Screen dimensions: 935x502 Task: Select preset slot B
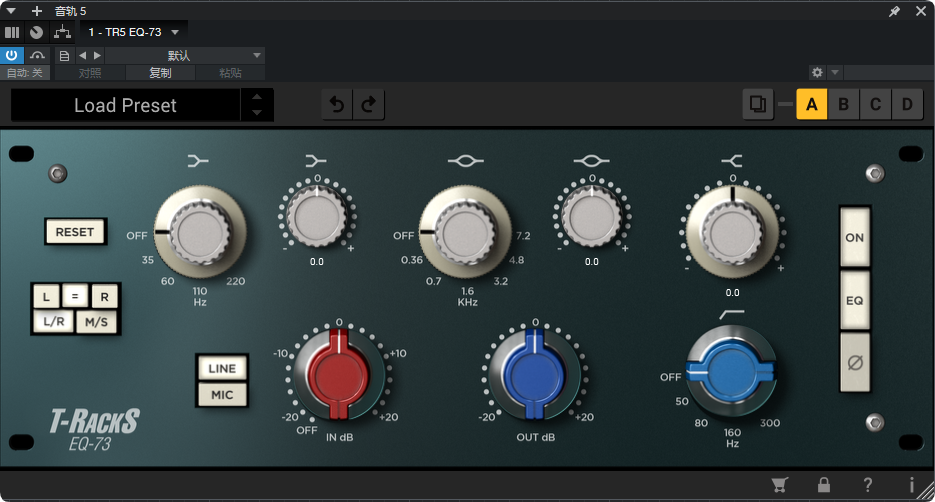point(843,104)
